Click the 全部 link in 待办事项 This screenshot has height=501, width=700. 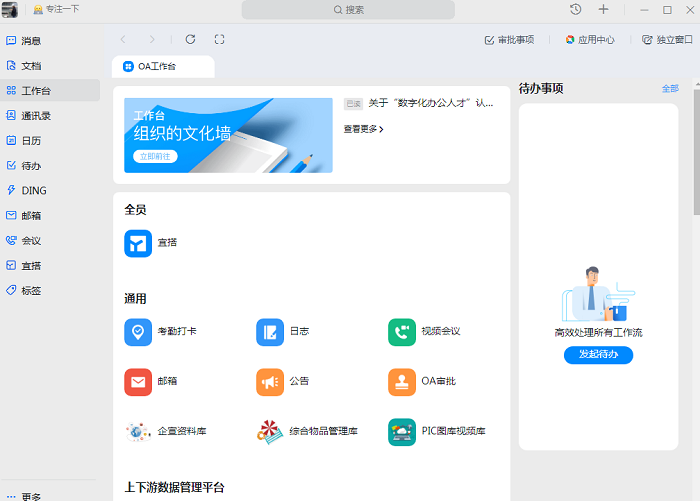pyautogui.click(x=669, y=89)
